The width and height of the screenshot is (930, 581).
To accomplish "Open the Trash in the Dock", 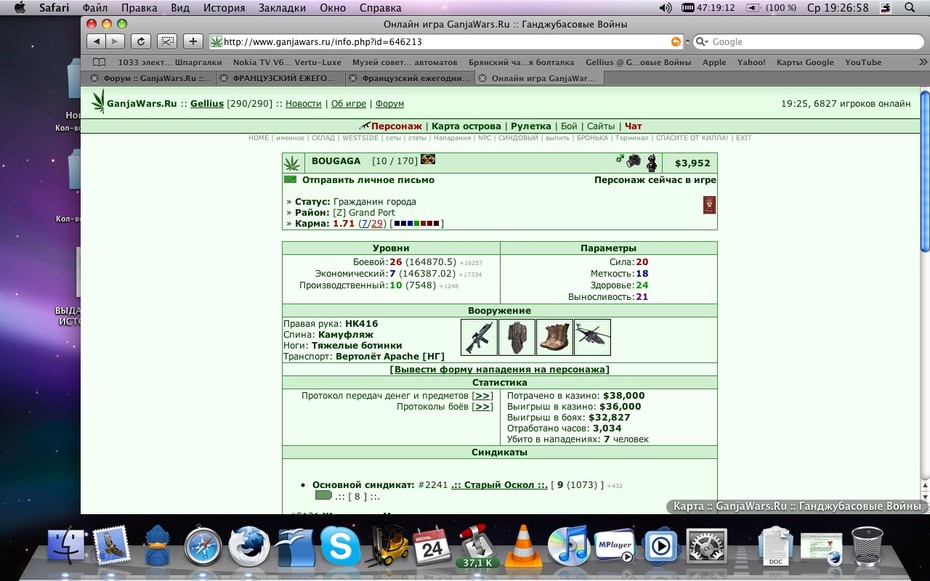I will click(x=867, y=546).
